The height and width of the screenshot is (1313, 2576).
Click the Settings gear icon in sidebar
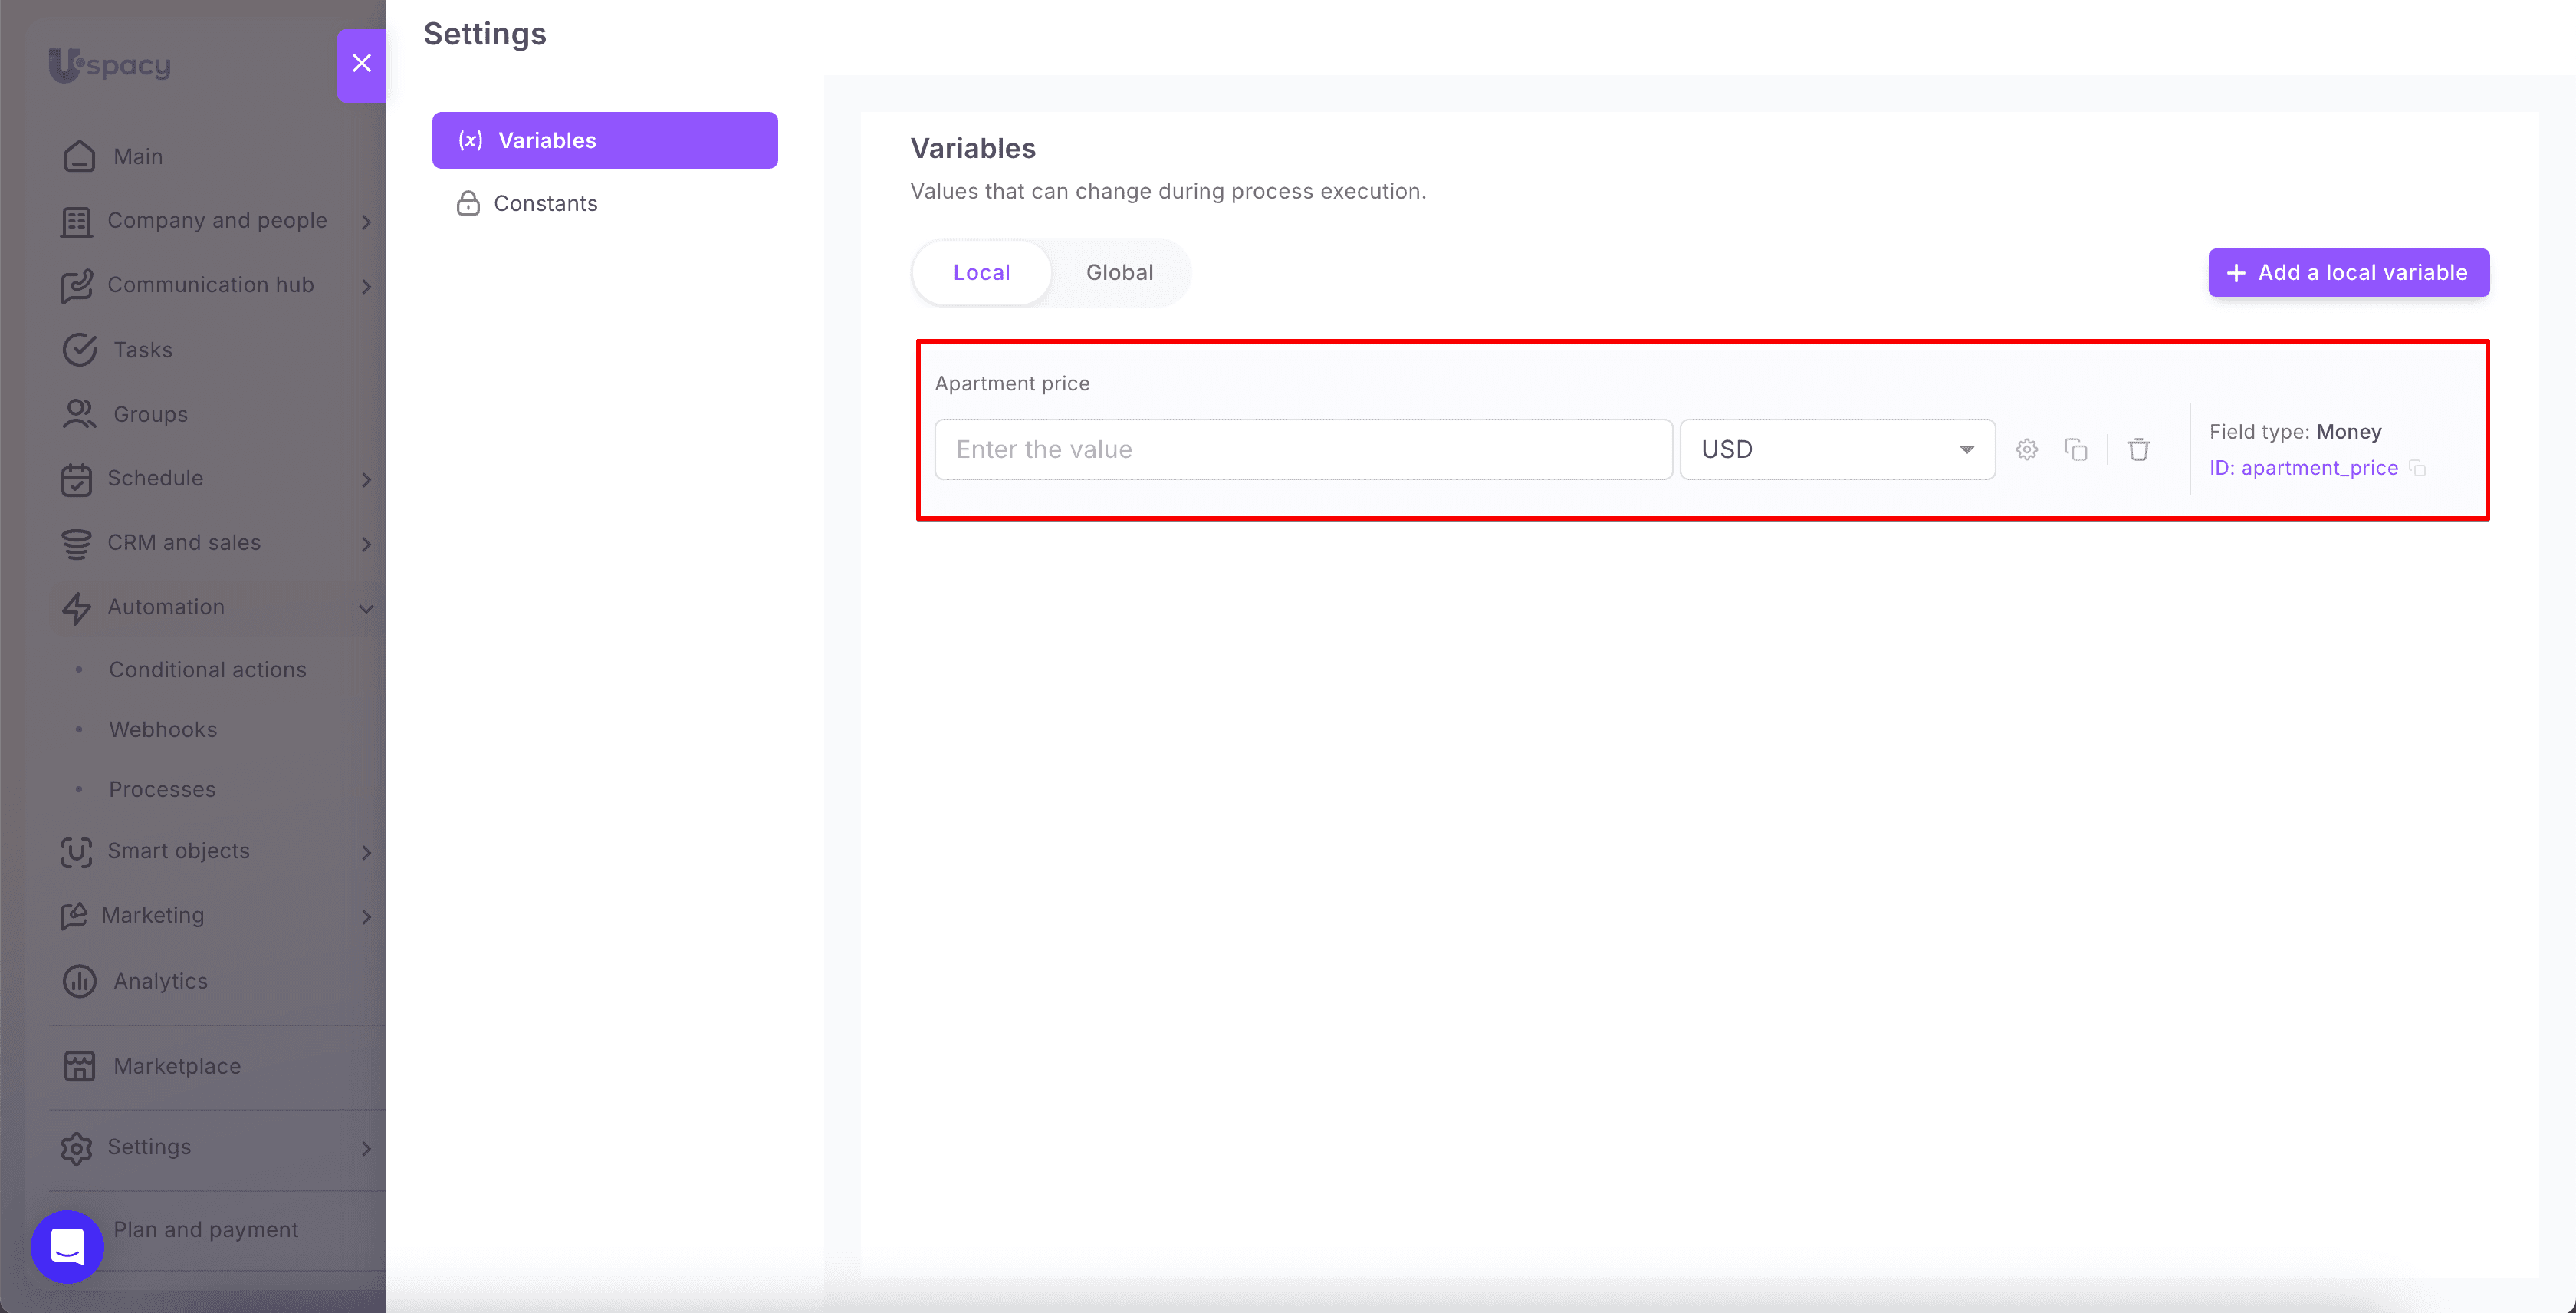76,1148
